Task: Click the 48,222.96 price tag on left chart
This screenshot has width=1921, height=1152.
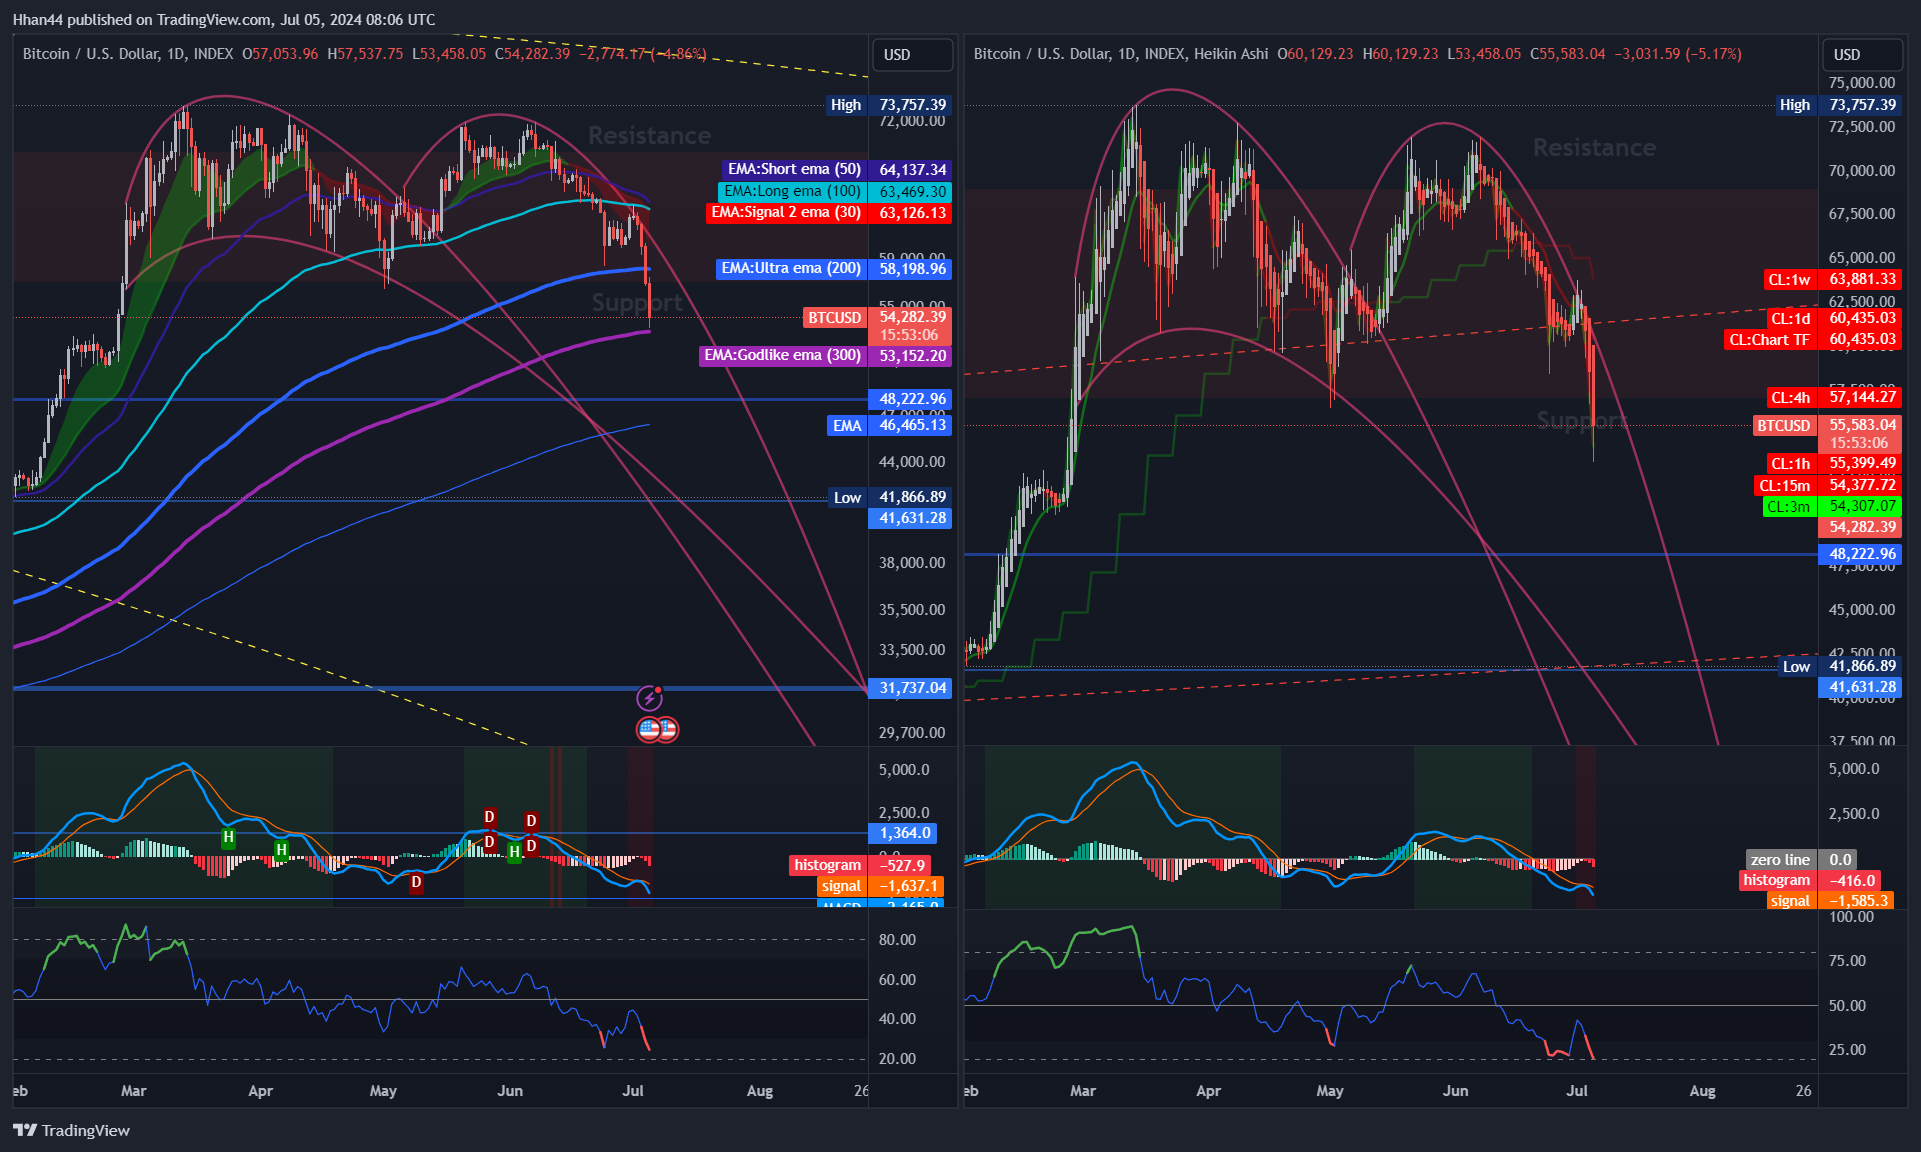Action: (911, 399)
